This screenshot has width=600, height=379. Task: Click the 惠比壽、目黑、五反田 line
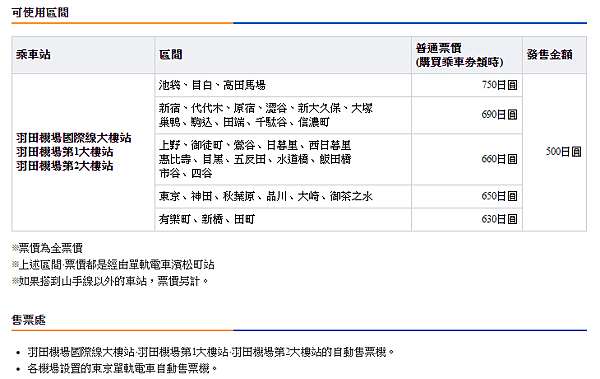(255, 159)
